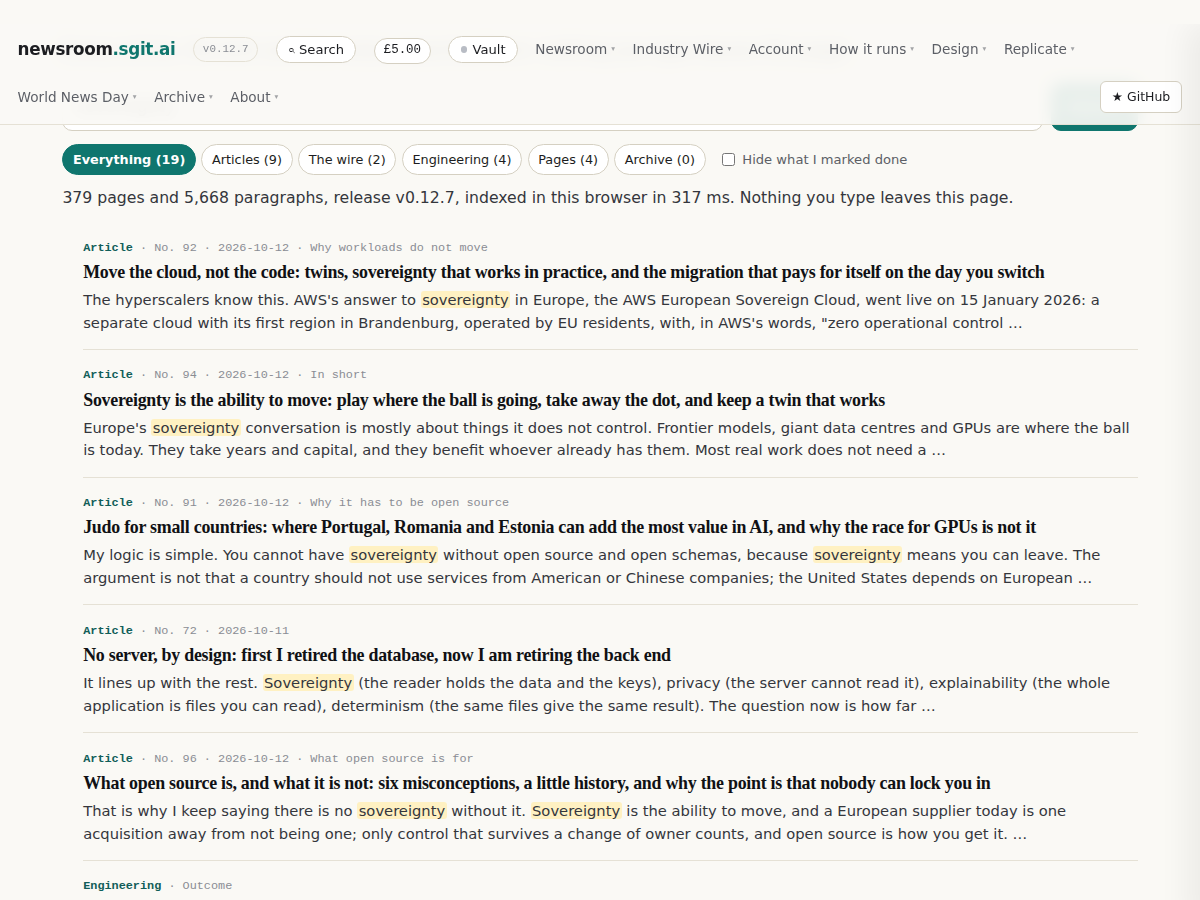Screen dimensions: 1200x900
Task: Filter by Pages (4)
Action: coord(568,160)
